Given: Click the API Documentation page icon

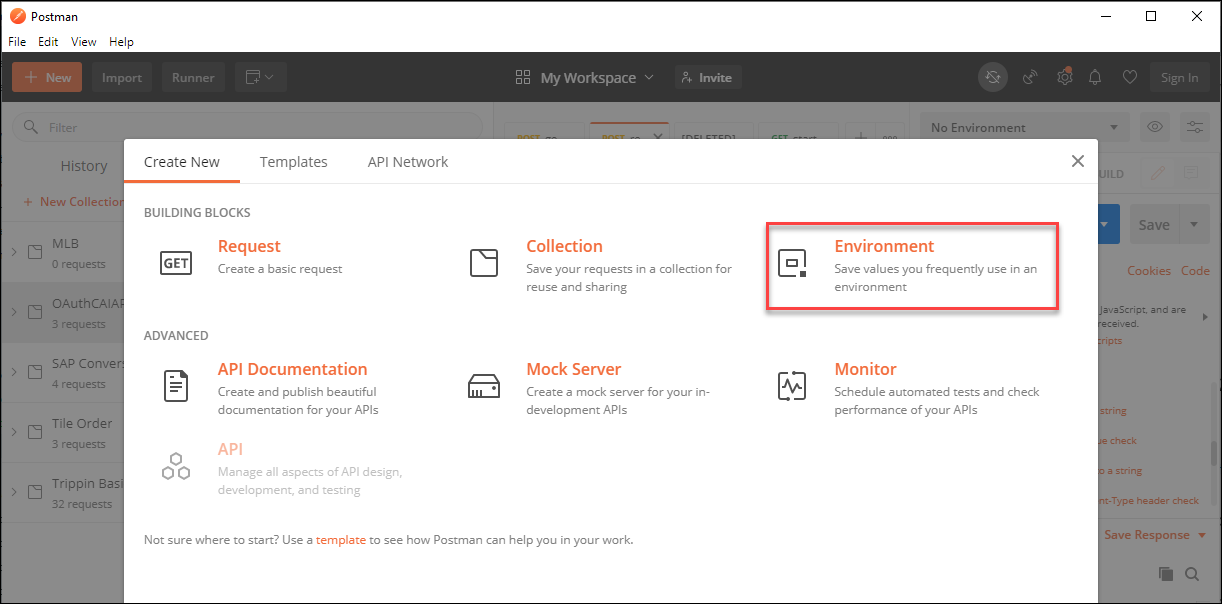Looking at the screenshot, I should click(176, 385).
